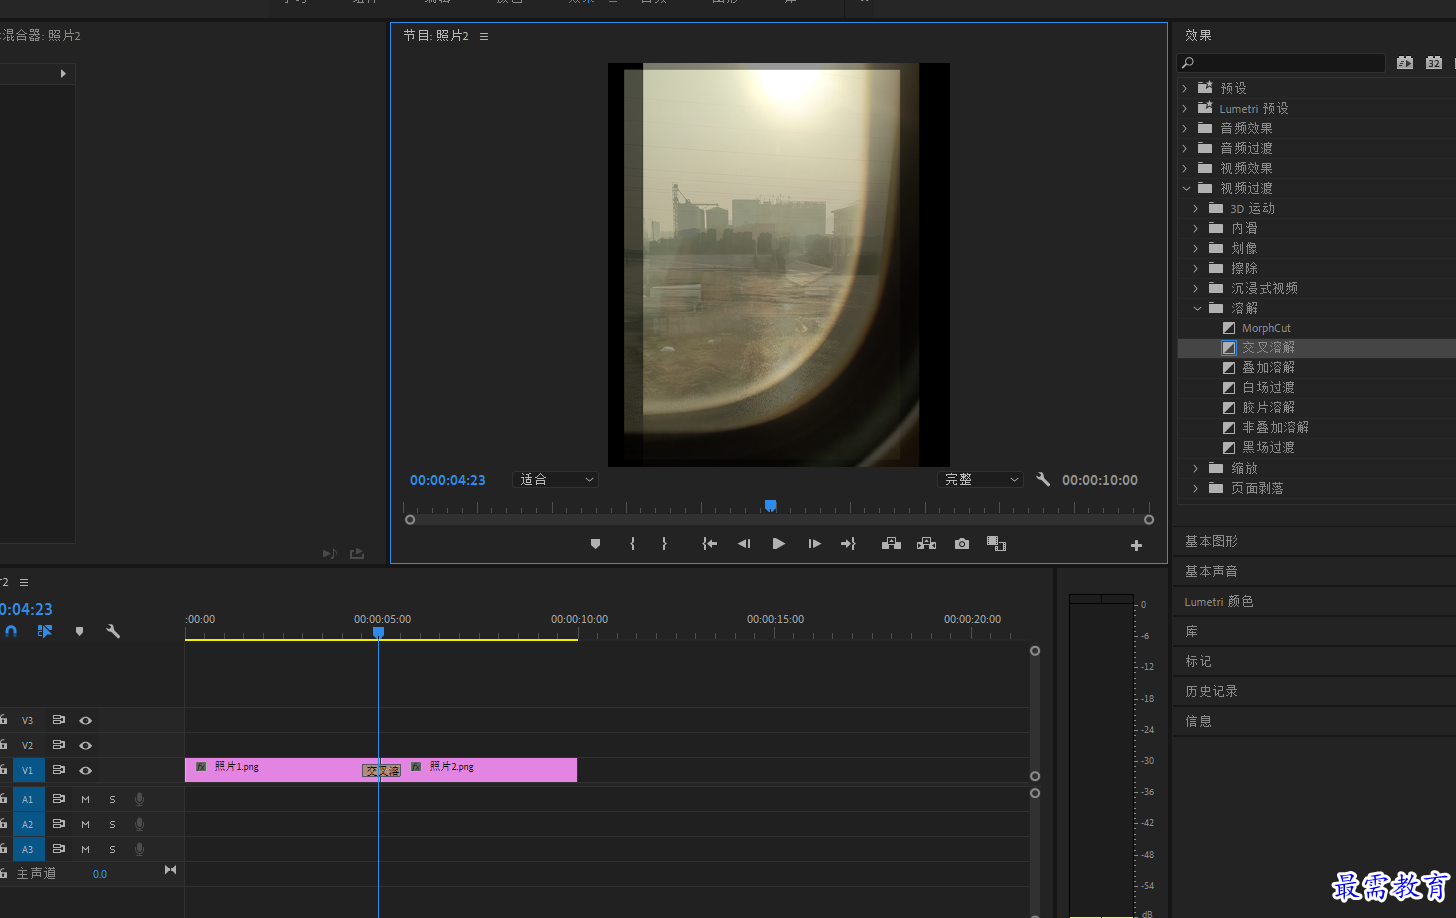Toggle V1 track output eye

coord(86,770)
